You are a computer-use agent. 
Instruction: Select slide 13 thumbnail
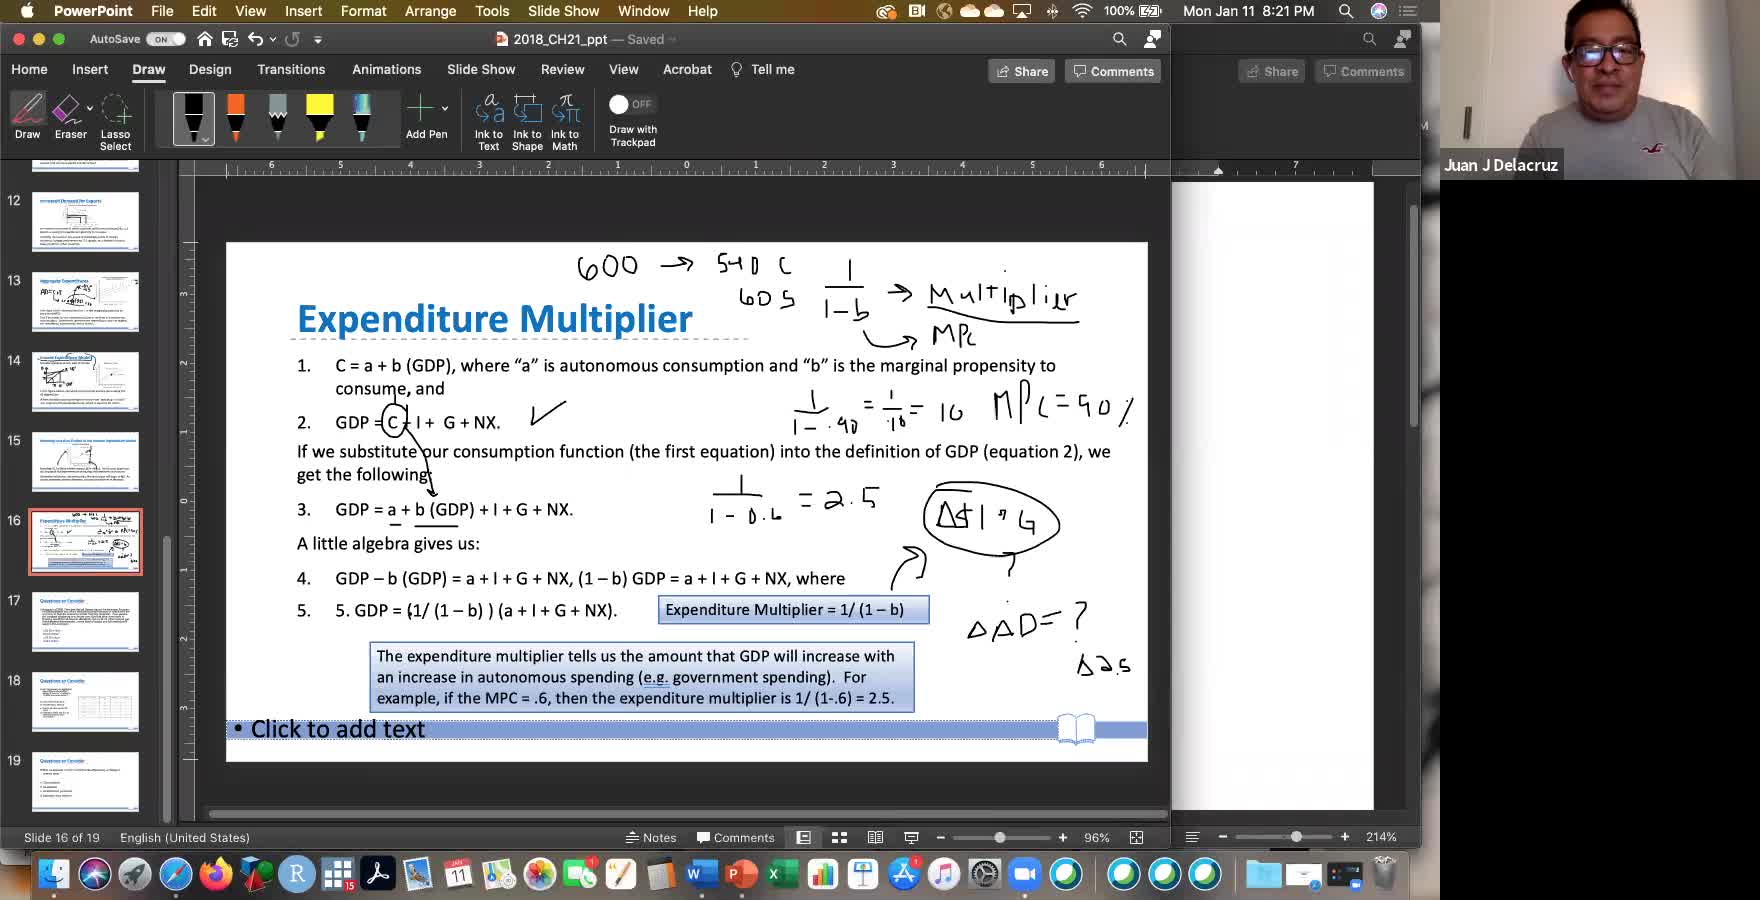85,301
